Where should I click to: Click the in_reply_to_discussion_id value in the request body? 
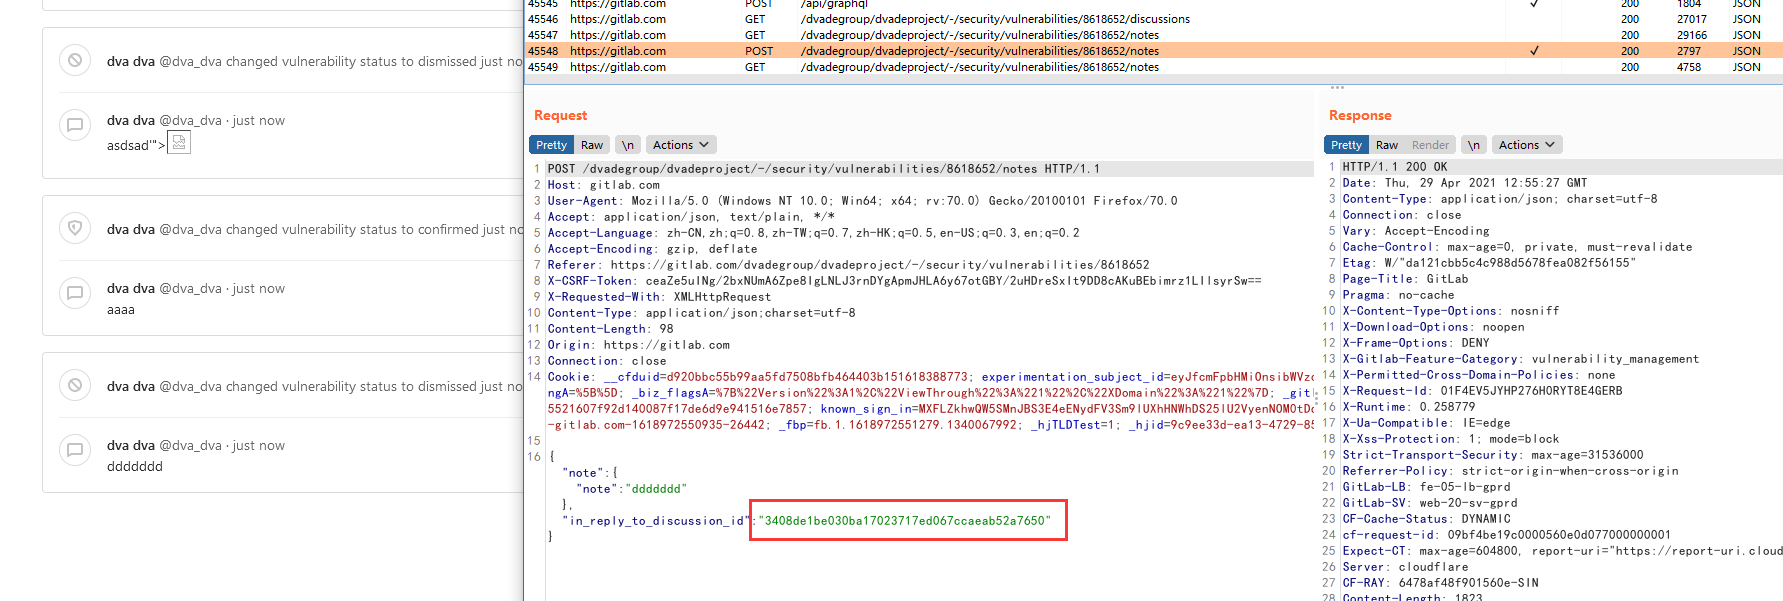coord(904,521)
